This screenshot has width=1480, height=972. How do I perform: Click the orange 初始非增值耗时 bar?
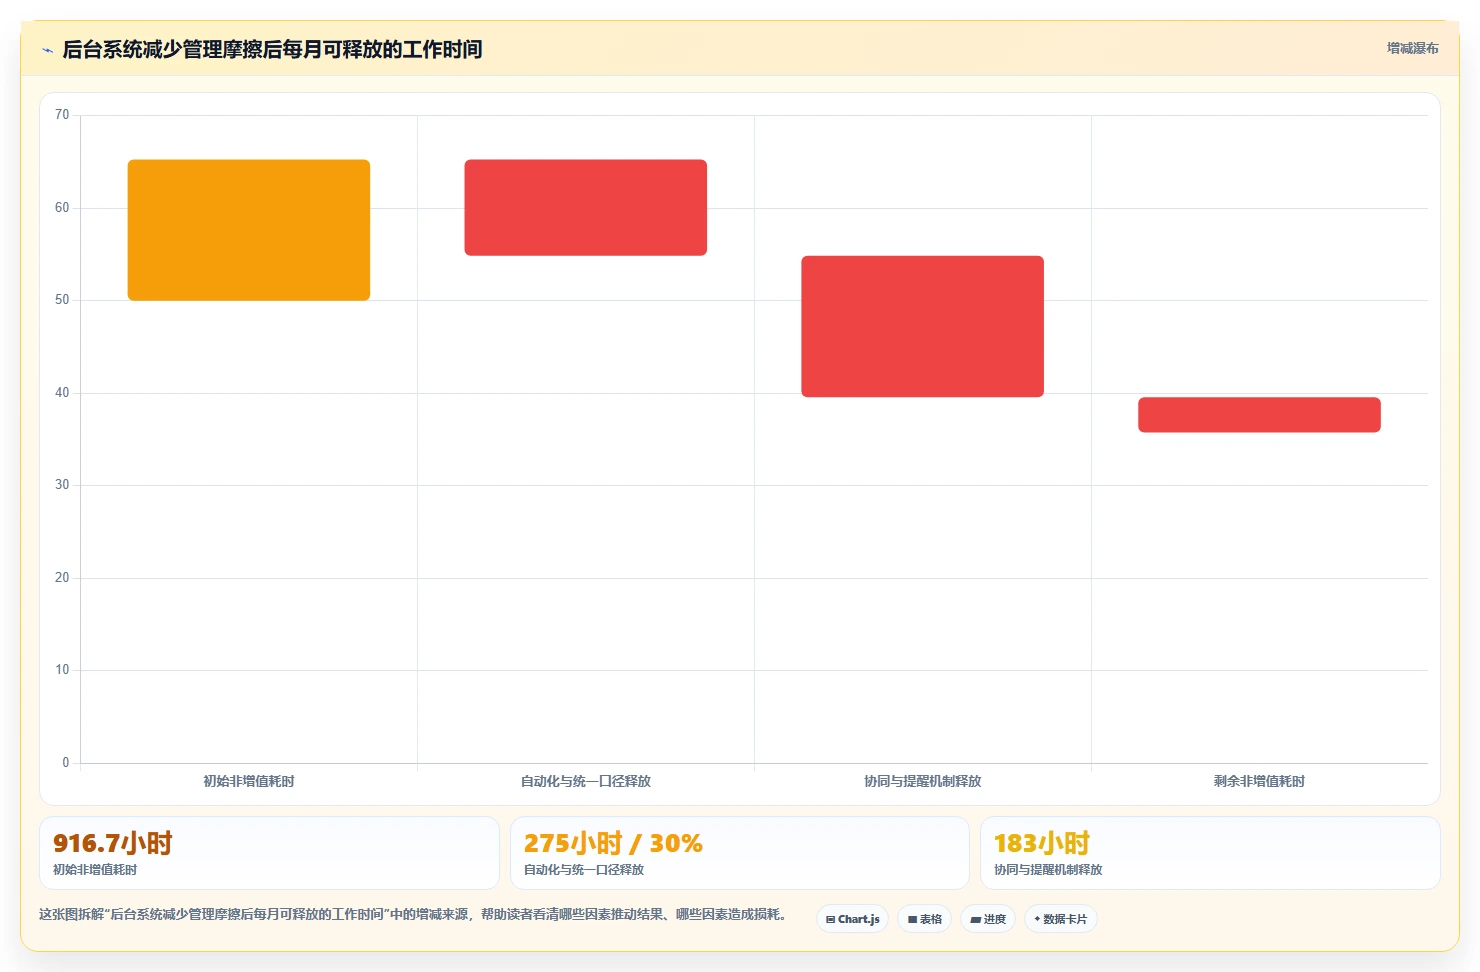click(249, 230)
